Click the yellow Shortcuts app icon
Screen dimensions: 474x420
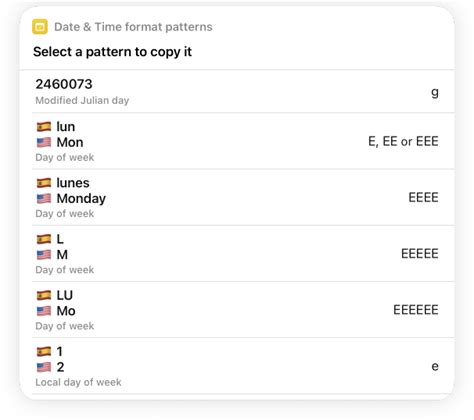click(40, 27)
